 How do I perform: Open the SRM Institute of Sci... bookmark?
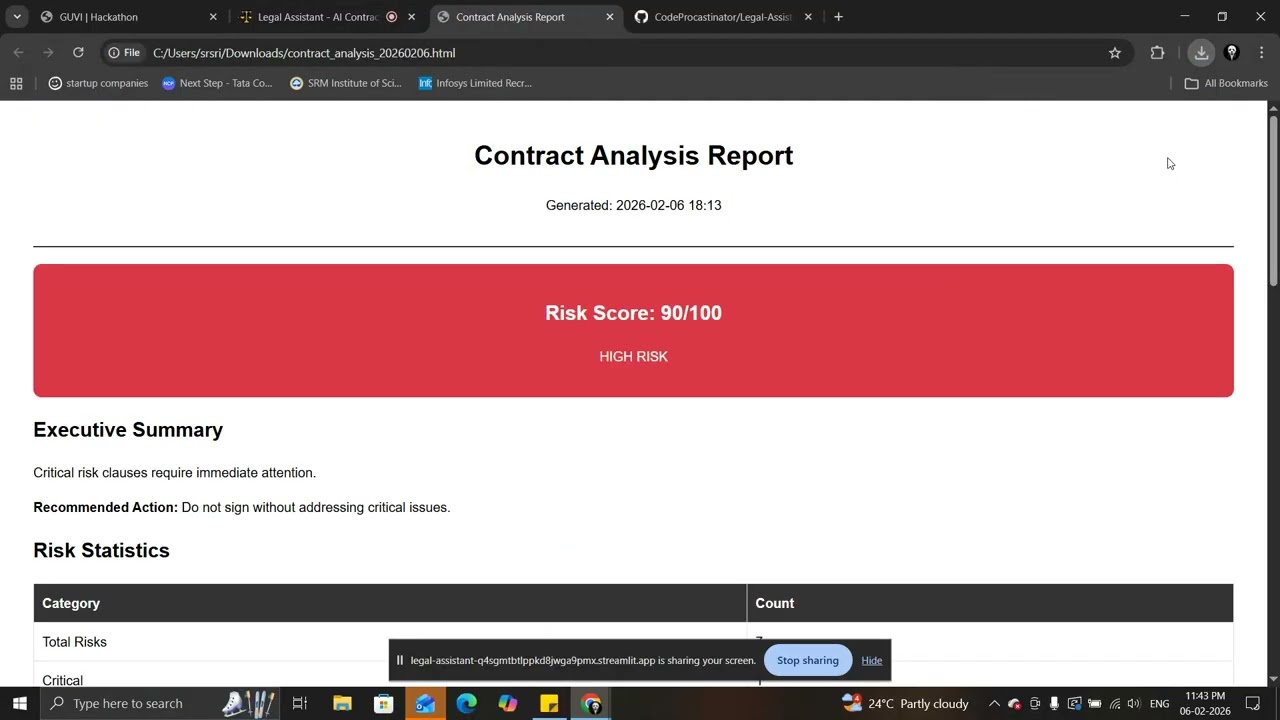tap(346, 83)
